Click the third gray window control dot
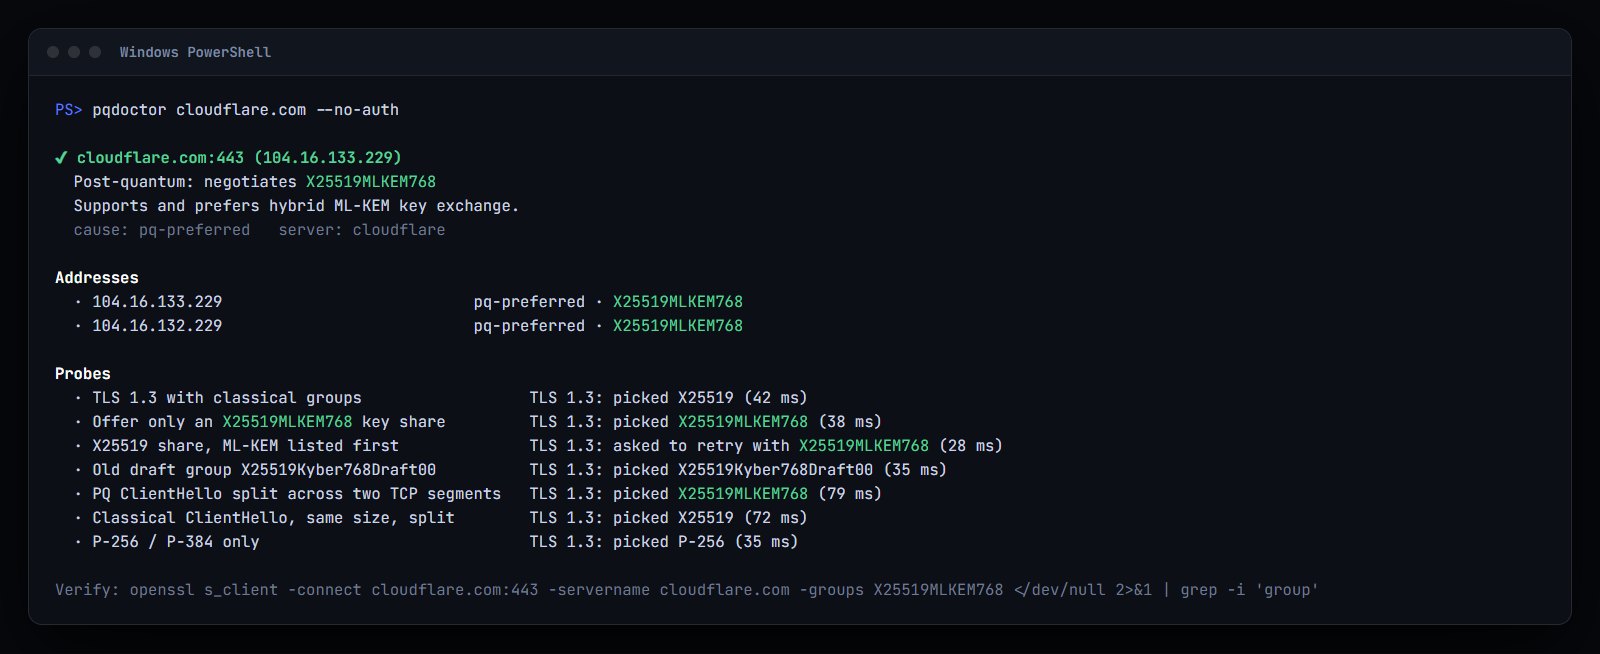 [x=95, y=52]
